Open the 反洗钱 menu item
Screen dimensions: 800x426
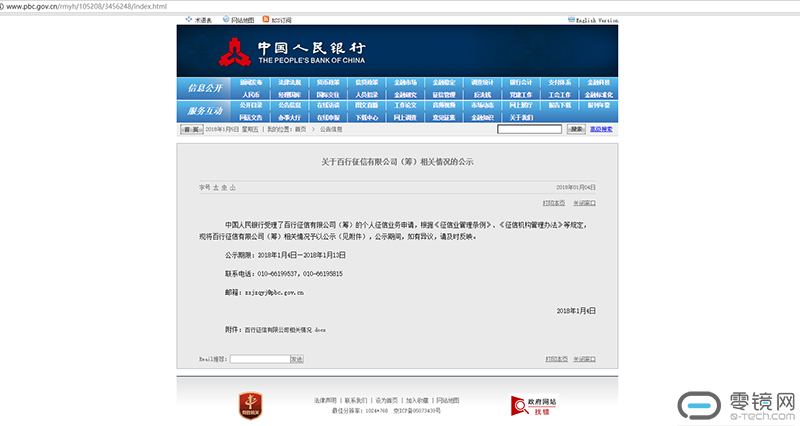pos(482,94)
